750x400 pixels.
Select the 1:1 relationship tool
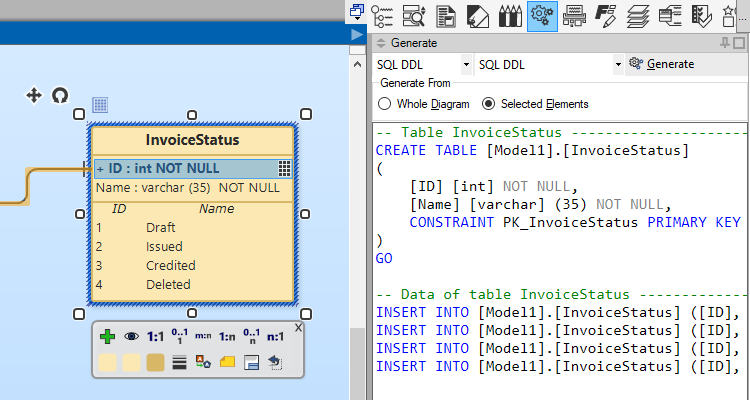click(156, 338)
